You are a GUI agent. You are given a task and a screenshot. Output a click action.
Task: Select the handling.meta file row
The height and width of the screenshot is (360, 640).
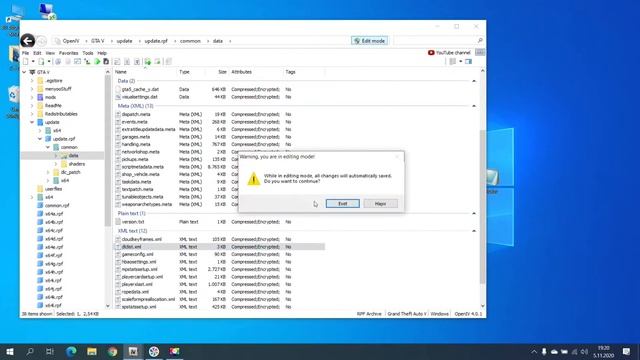(x=220, y=144)
